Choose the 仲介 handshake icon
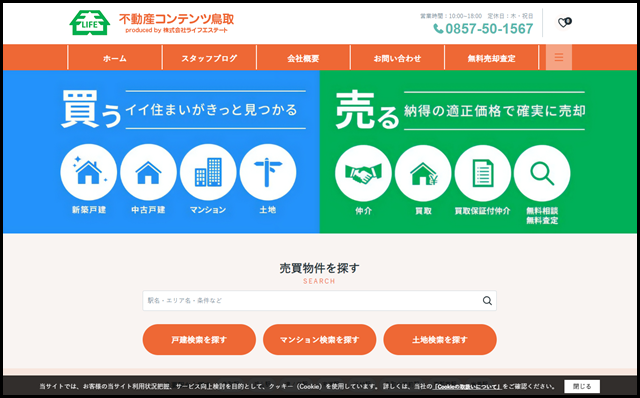Viewport: 640px width, 398px height. (363, 173)
